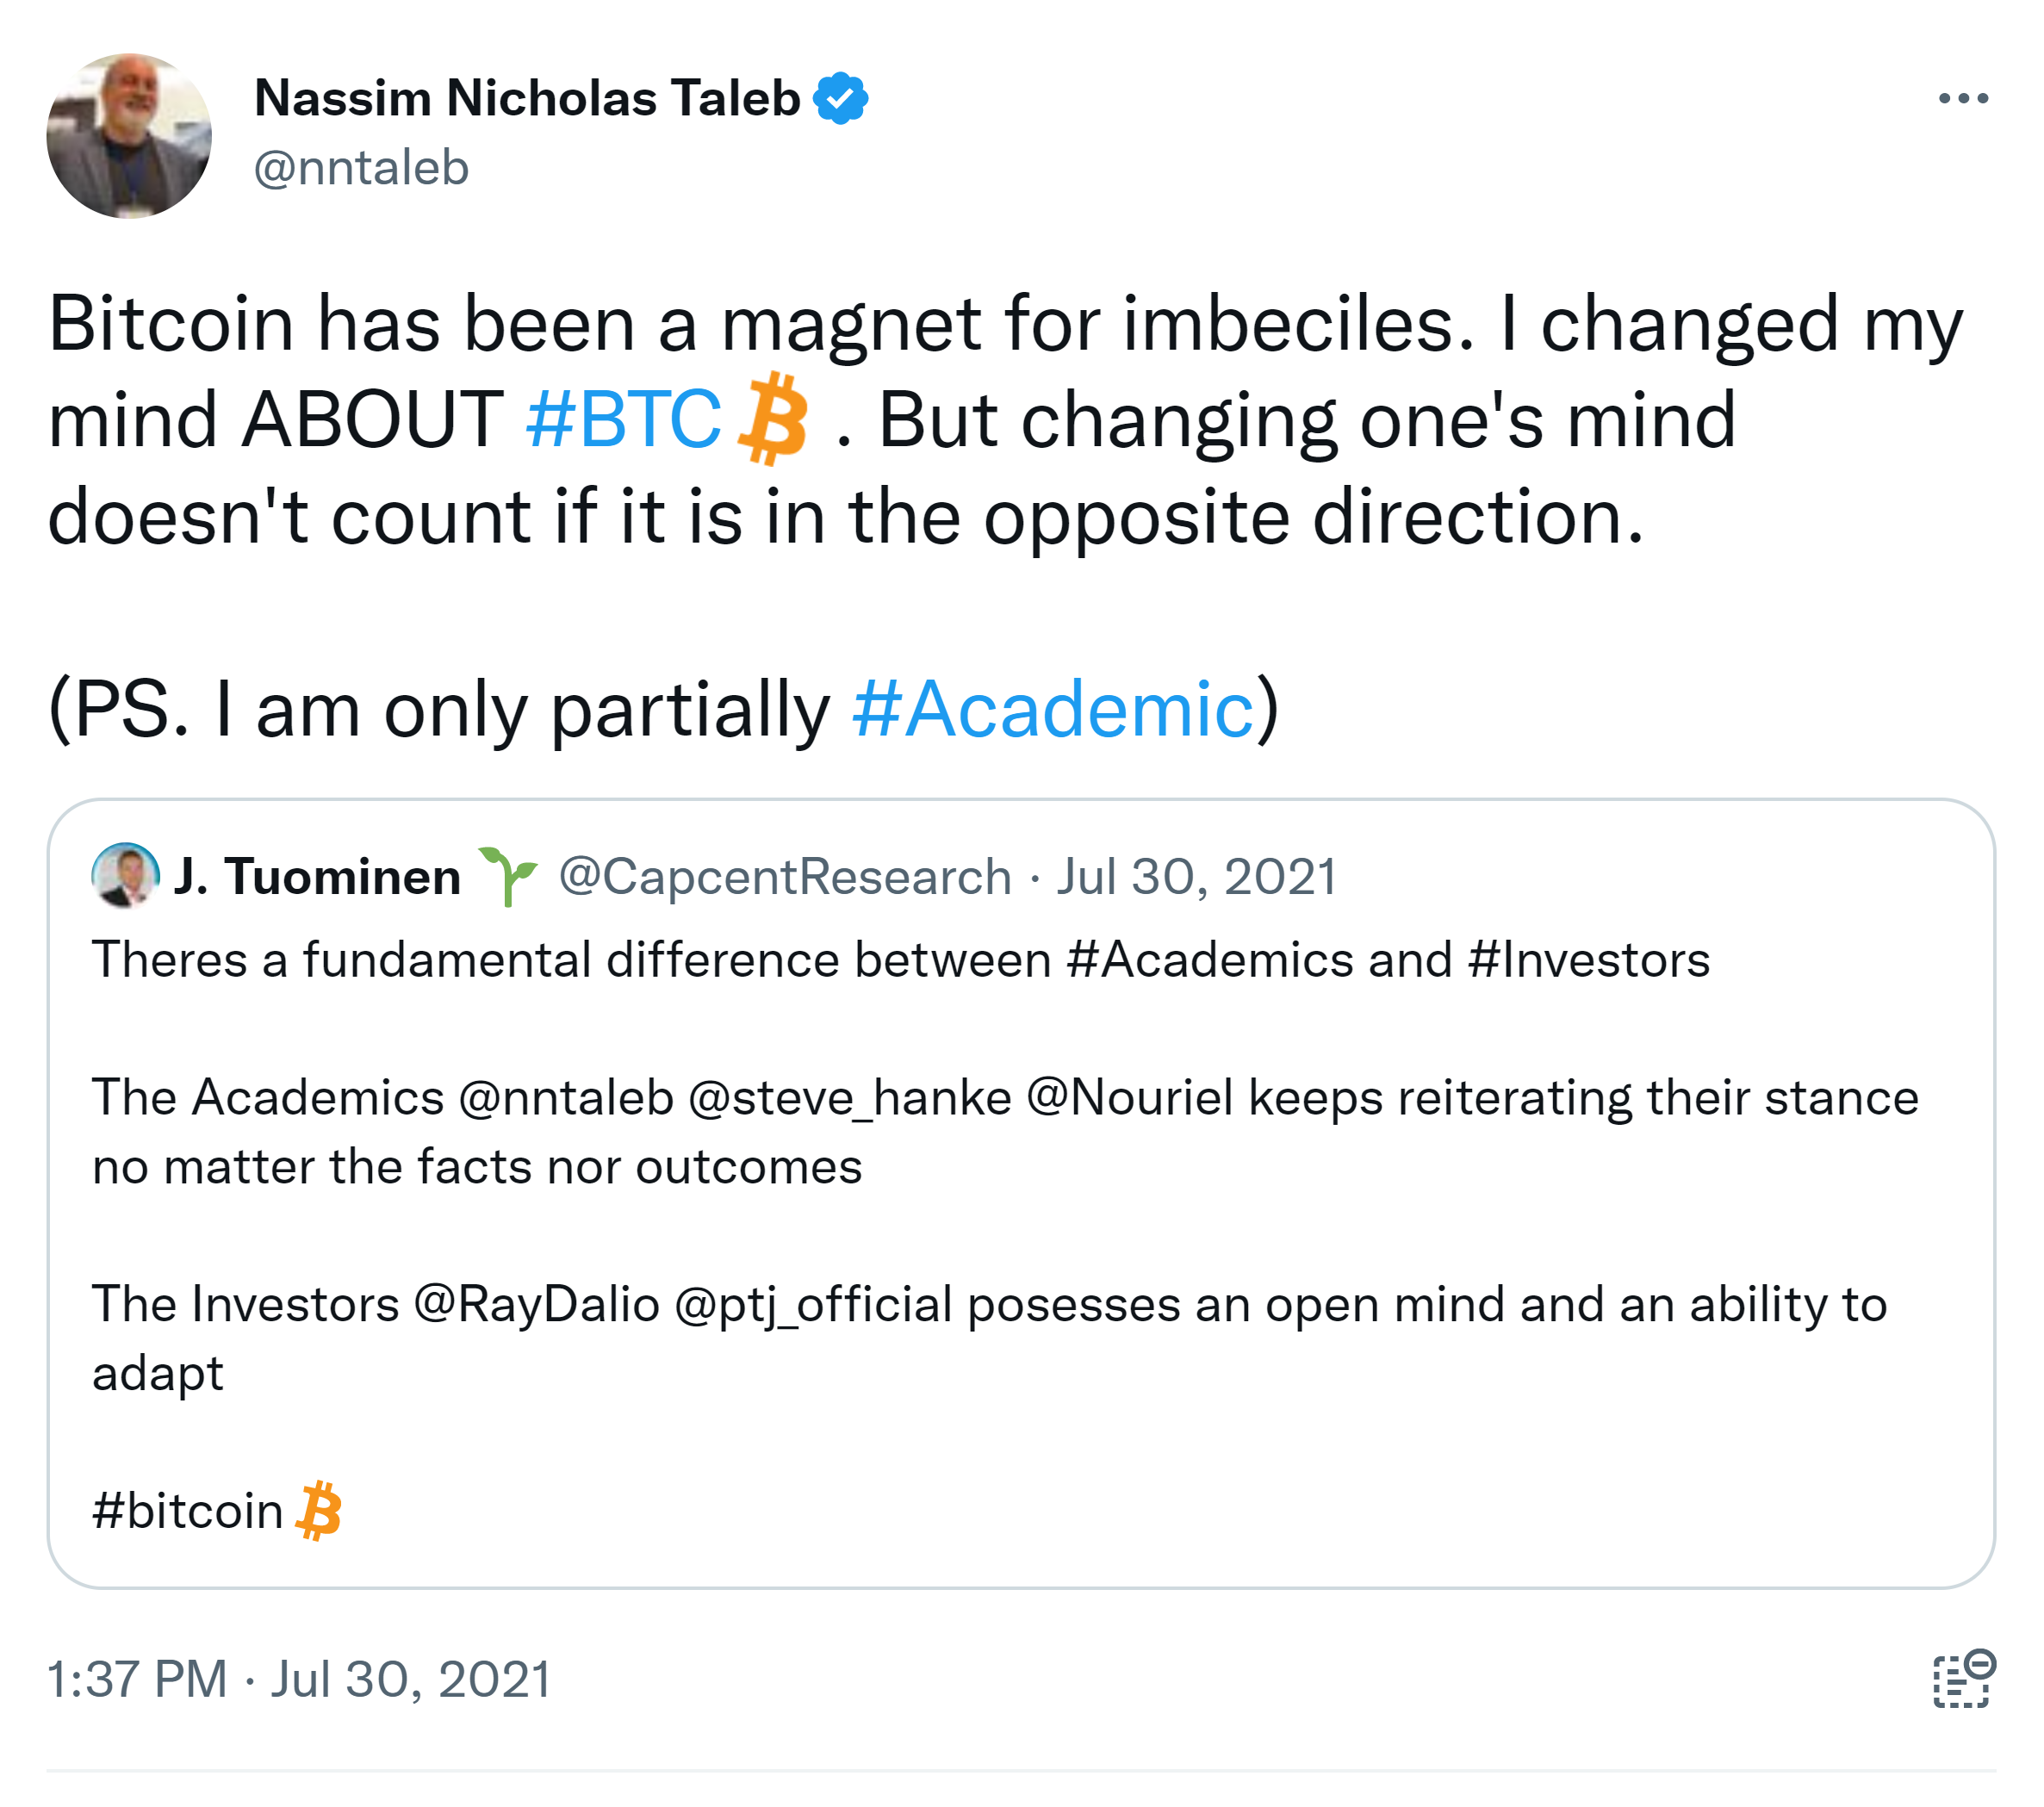Click the @RayDalio mention in quoted tweet
This screenshot has height=1807, width=2044.
536,1305
